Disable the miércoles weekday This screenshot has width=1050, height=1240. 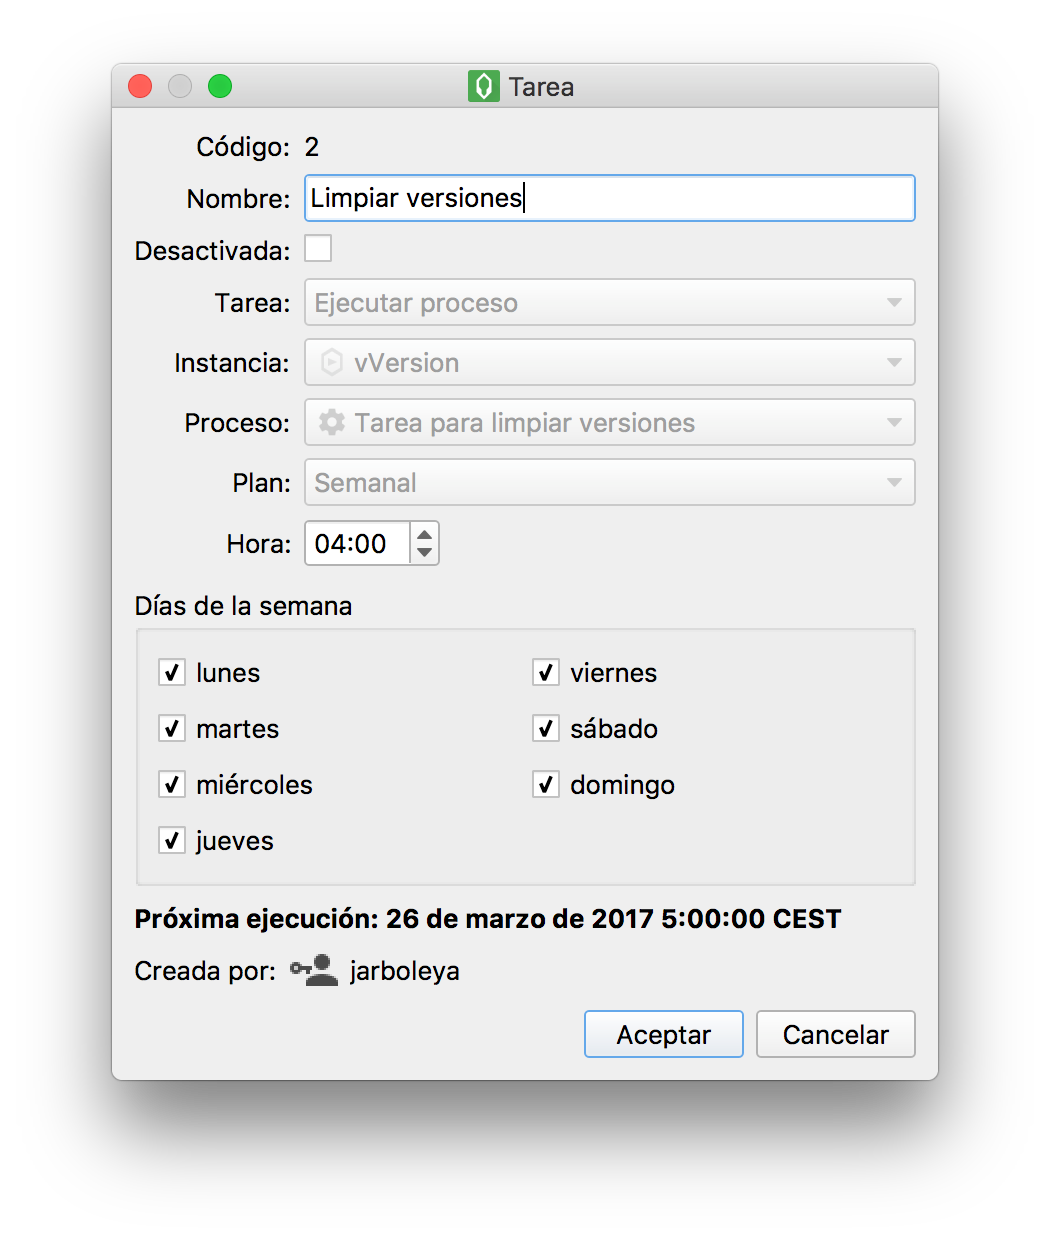coord(172,784)
